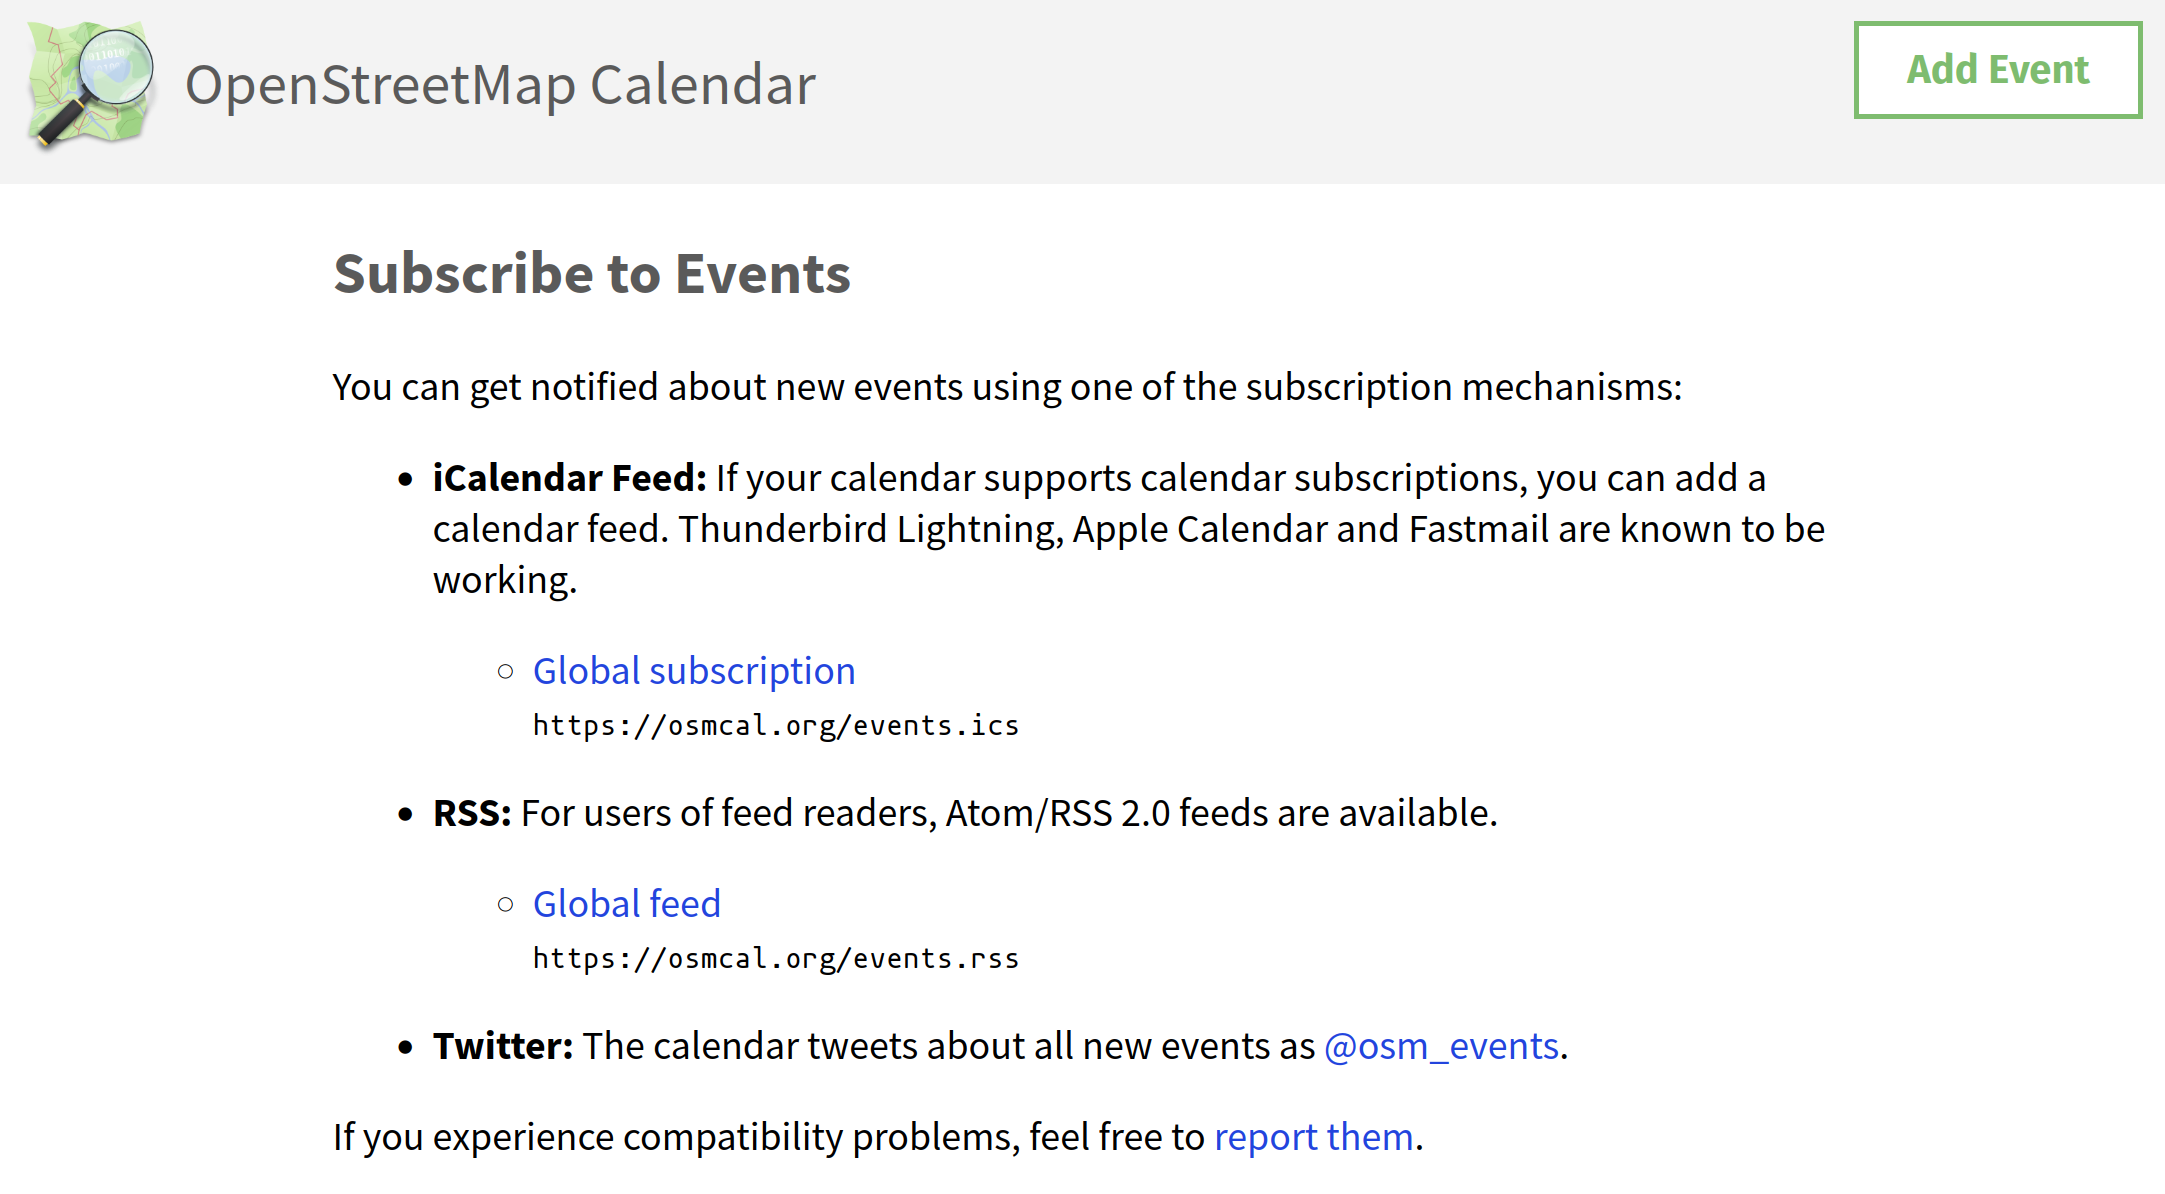This screenshot has height=1194, width=2165.
Task: Click the solid bullet before Twitter
Action: [405, 1048]
